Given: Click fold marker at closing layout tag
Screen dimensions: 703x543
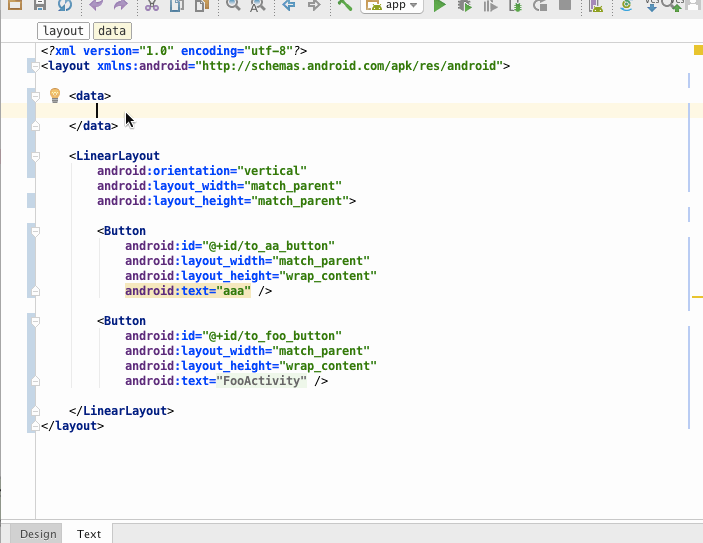Looking at the screenshot, I should 35,426.
